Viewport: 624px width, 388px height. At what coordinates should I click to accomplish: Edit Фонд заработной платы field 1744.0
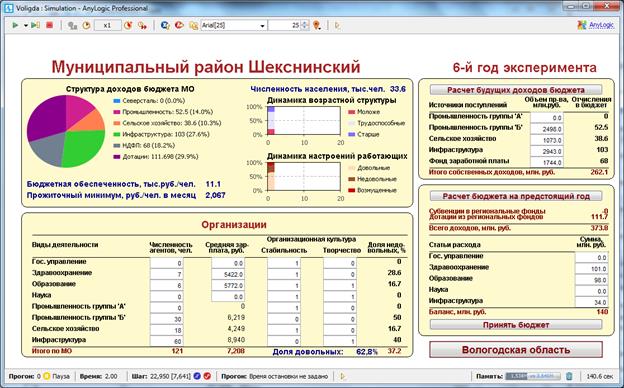[x=547, y=162]
